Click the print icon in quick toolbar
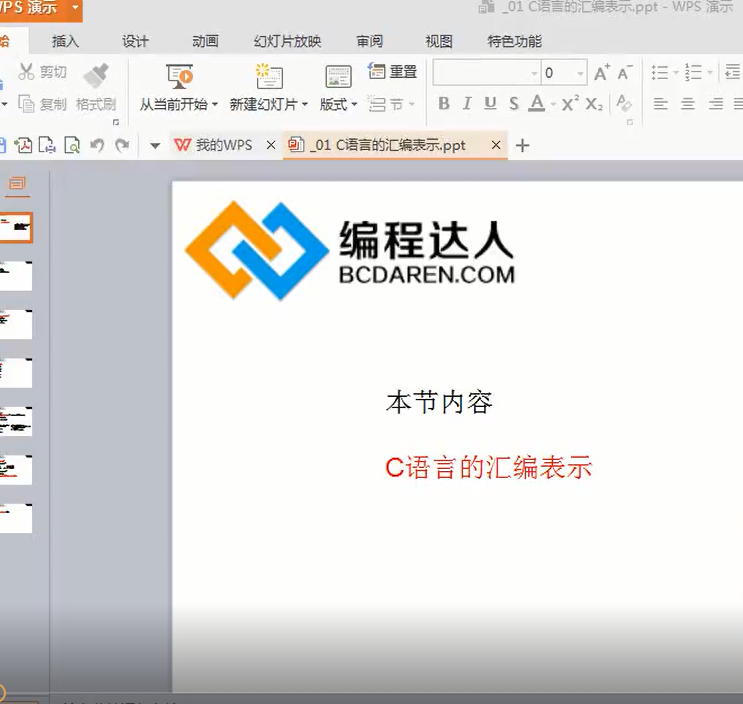 (47, 145)
